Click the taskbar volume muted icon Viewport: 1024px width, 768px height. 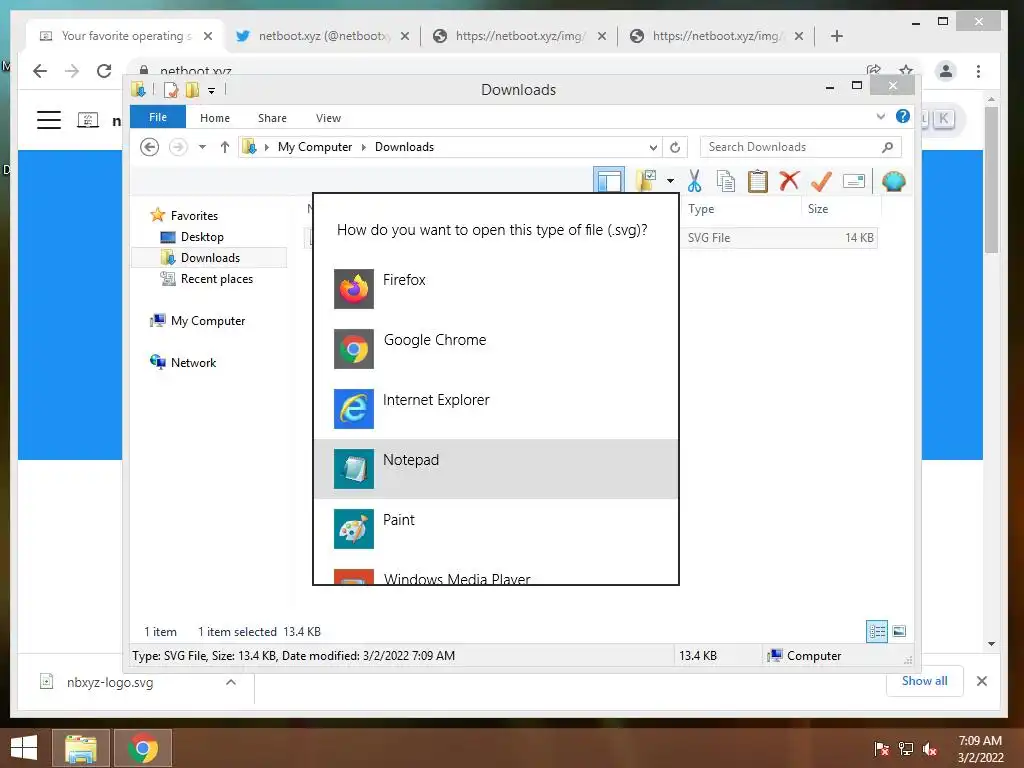(930, 749)
